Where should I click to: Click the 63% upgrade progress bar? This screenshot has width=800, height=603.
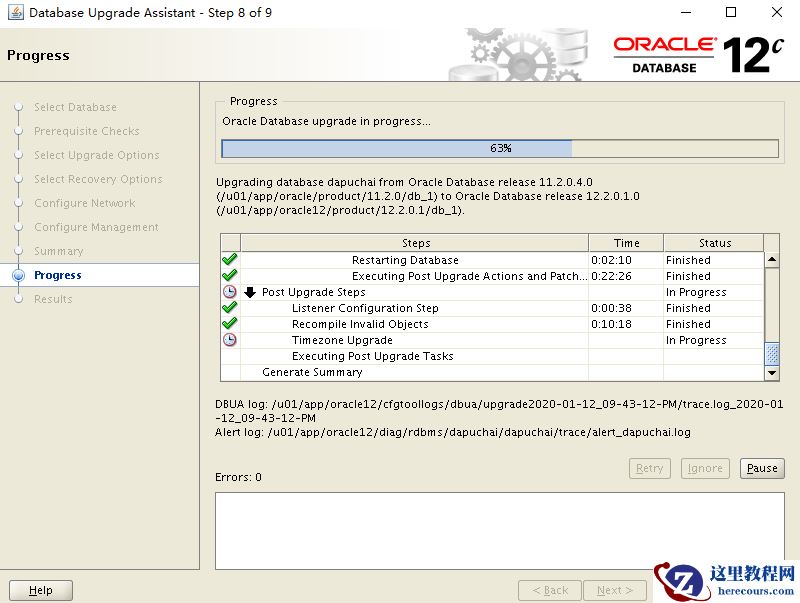(x=500, y=148)
